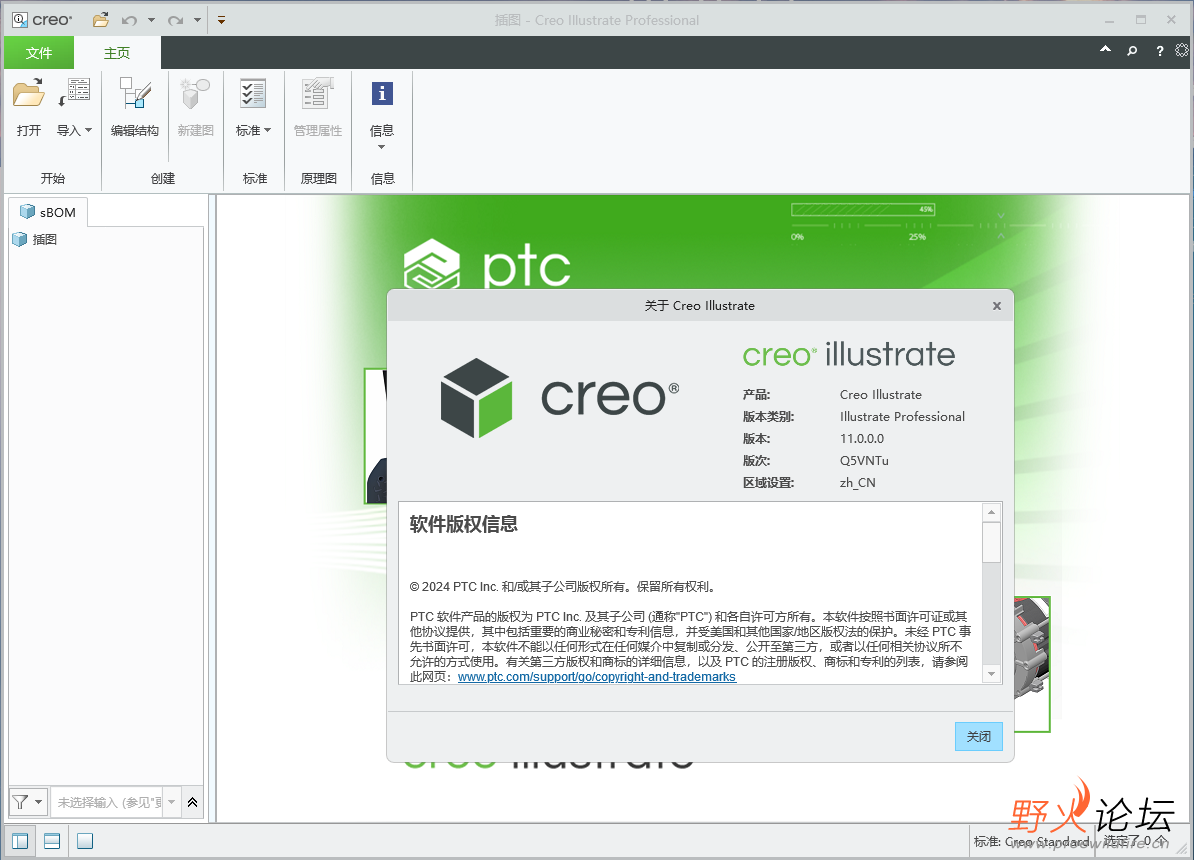Click the Creo application logo icon
This screenshot has width=1194, height=860.
point(20,20)
